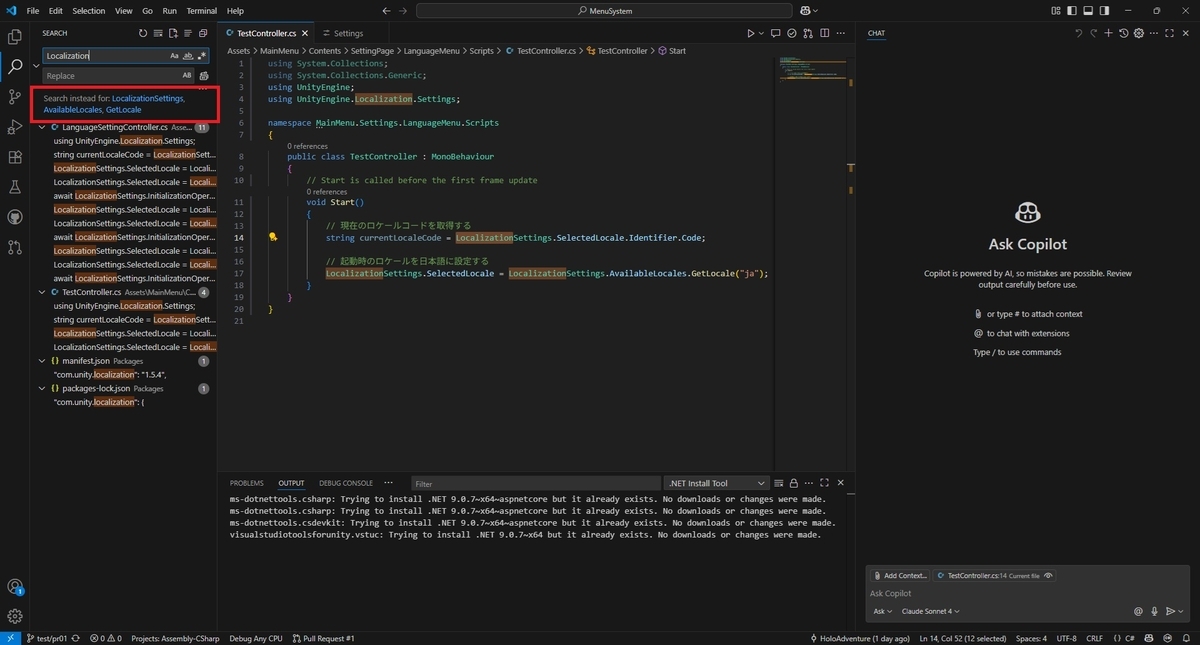Open the Selection menu
Viewport: 1200px width, 645px height.
89,10
